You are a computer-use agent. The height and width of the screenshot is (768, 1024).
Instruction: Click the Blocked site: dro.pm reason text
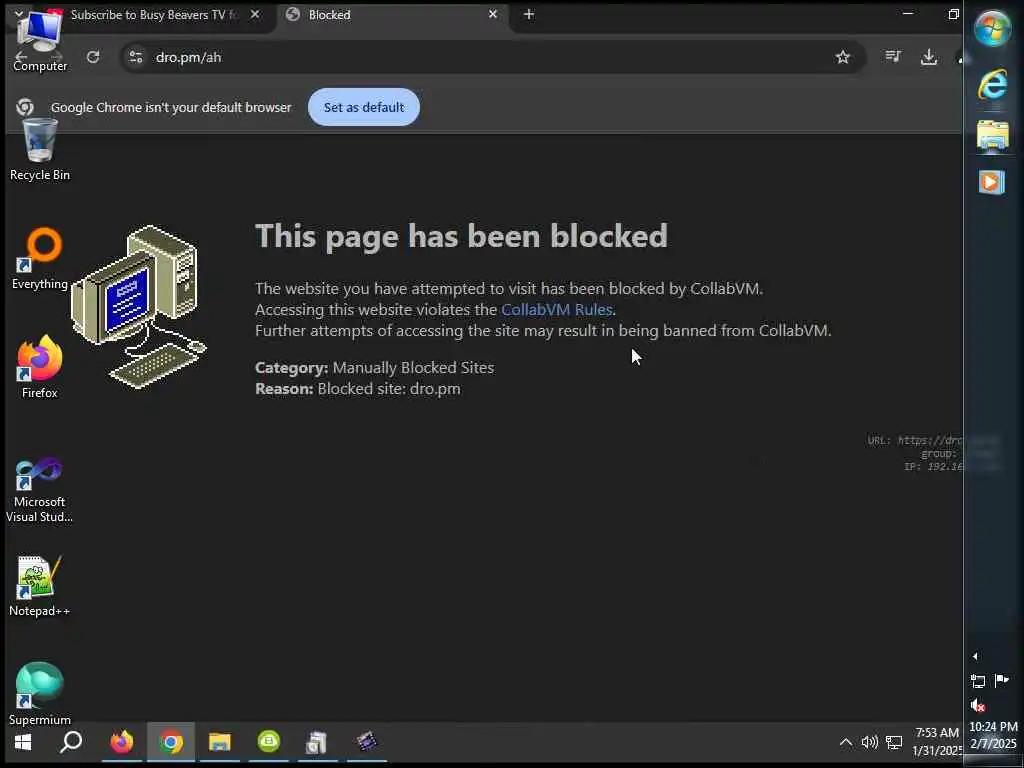point(389,389)
